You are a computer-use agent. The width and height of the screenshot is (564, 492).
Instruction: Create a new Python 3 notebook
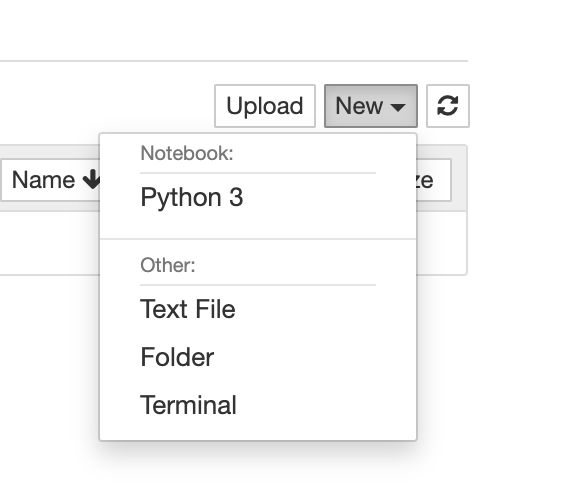pos(192,197)
